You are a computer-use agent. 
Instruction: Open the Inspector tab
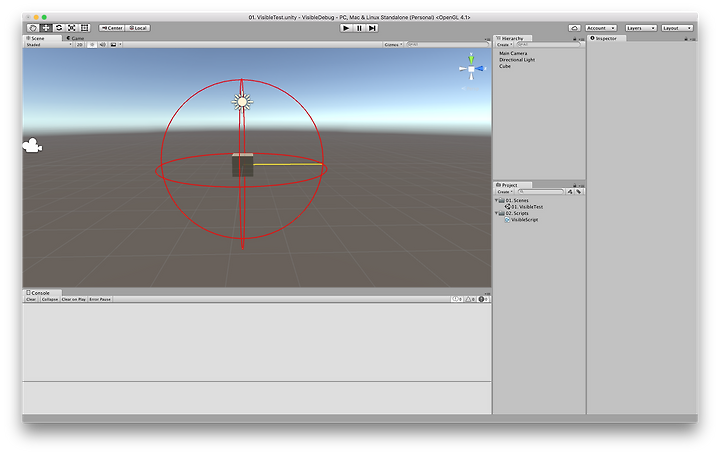tap(606, 38)
